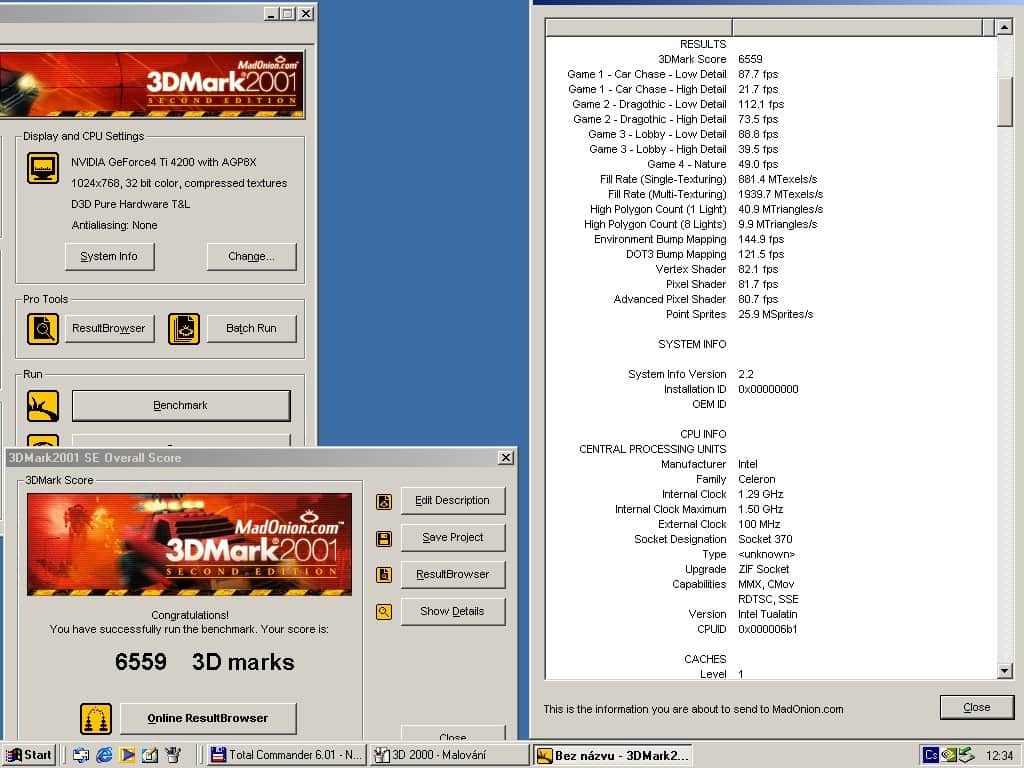
Task: Click the ResultBrowser document icon in score dialog
Action: coord(384,575)
